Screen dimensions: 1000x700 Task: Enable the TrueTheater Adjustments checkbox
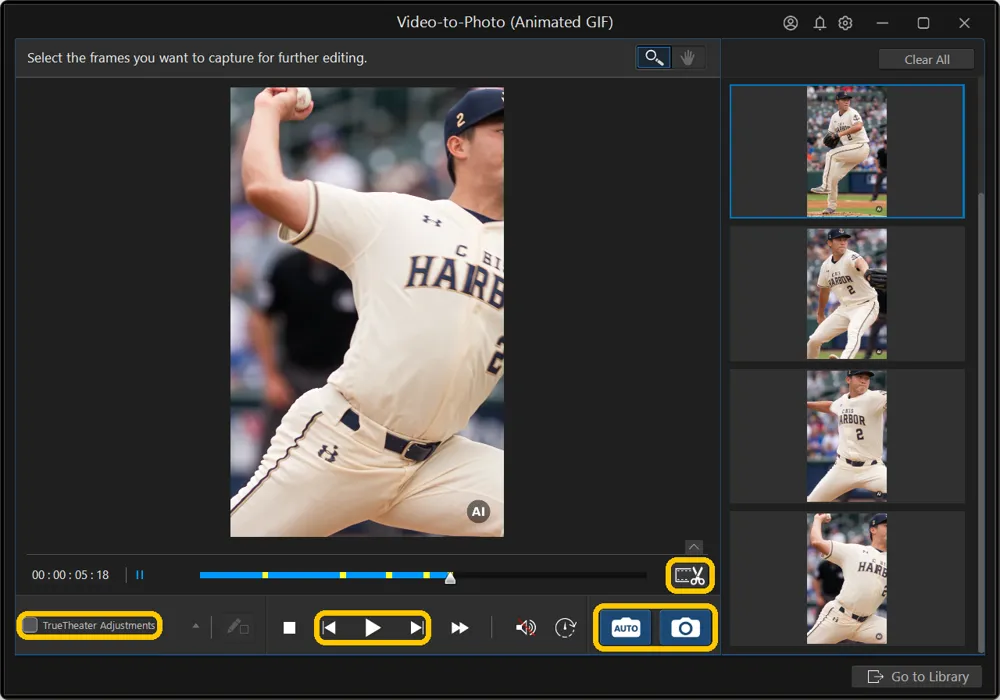(30, 625)
